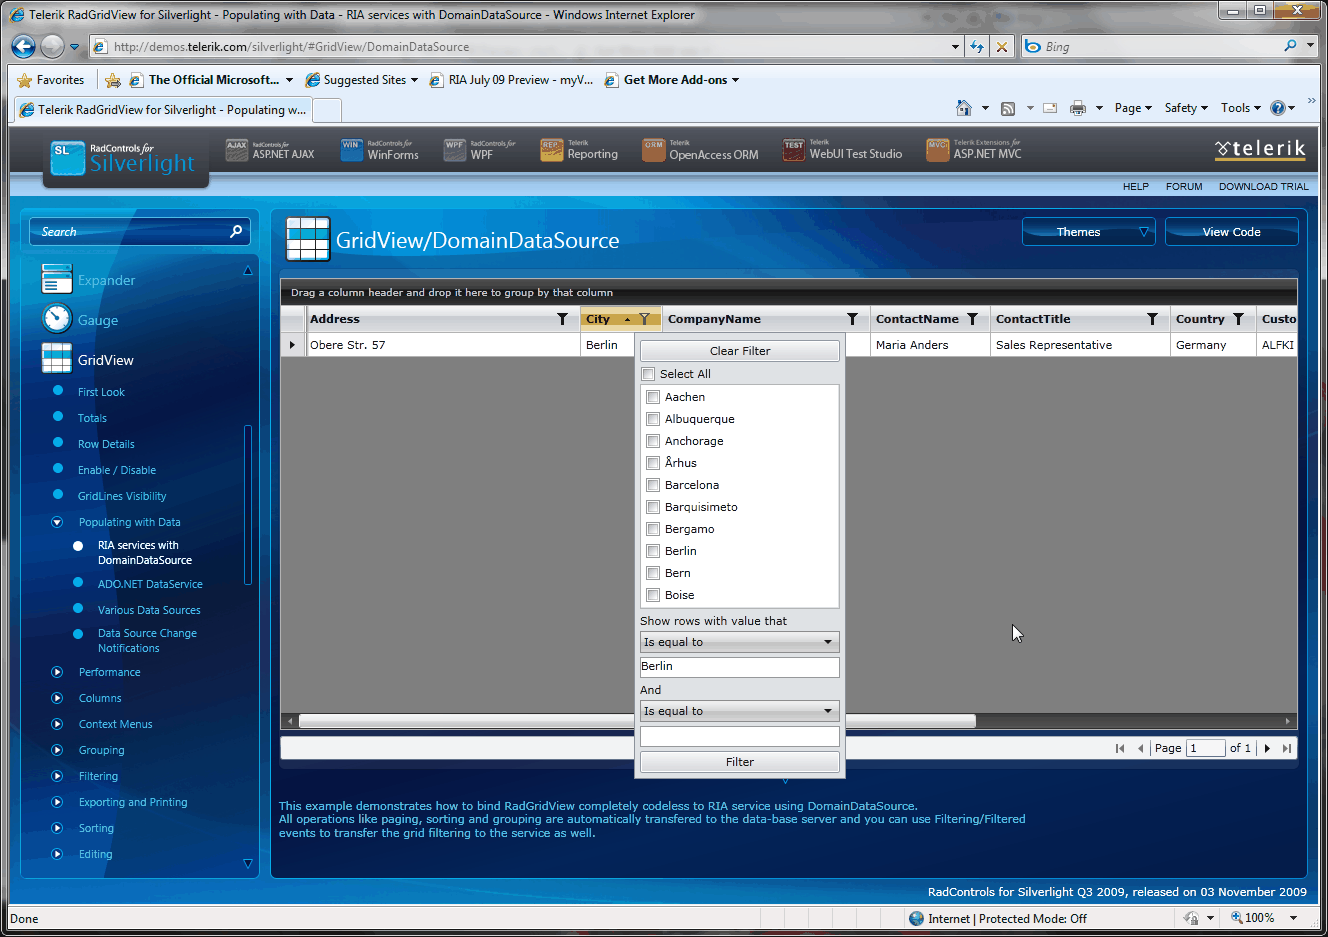The width and height of the screenshot is (1328, 937).
Task: Open the second 'Is equal to' dropdown under And
Action: tap(739, 711)
